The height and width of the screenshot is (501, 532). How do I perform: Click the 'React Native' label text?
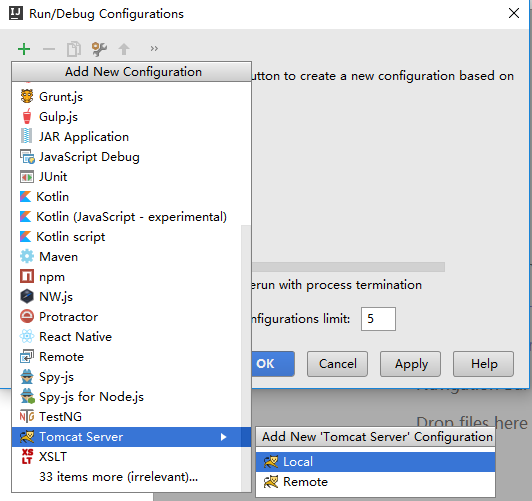pyautogui.click(x=75, y=336)
